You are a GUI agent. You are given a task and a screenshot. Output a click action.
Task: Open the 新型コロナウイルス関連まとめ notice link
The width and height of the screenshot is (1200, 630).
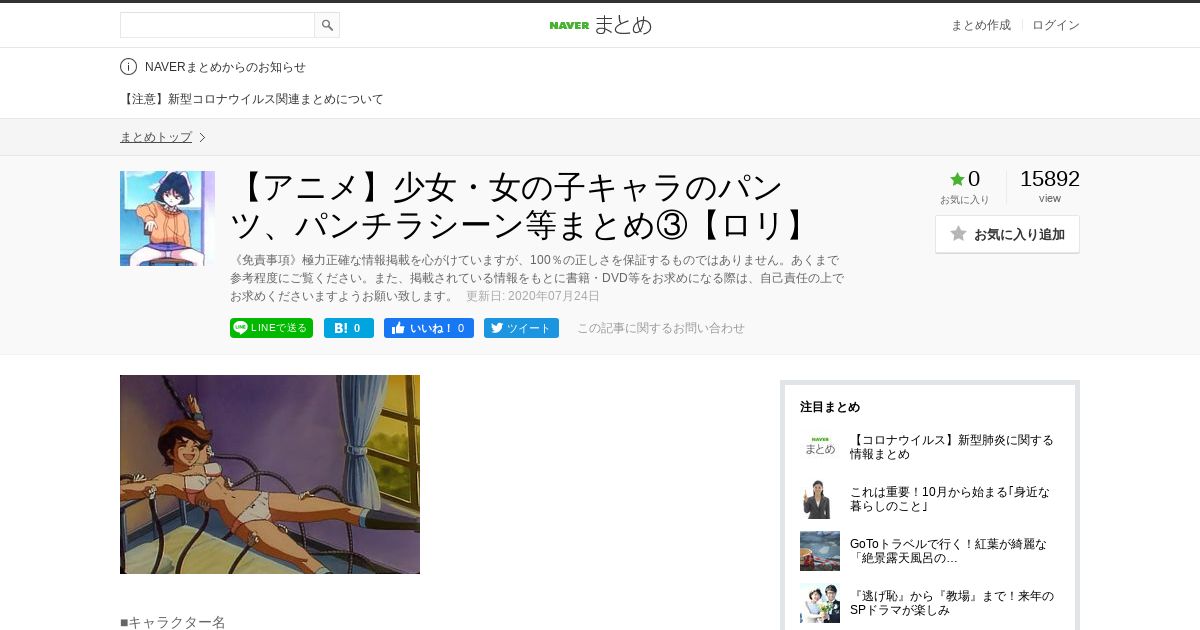click(x=252, y=99)
